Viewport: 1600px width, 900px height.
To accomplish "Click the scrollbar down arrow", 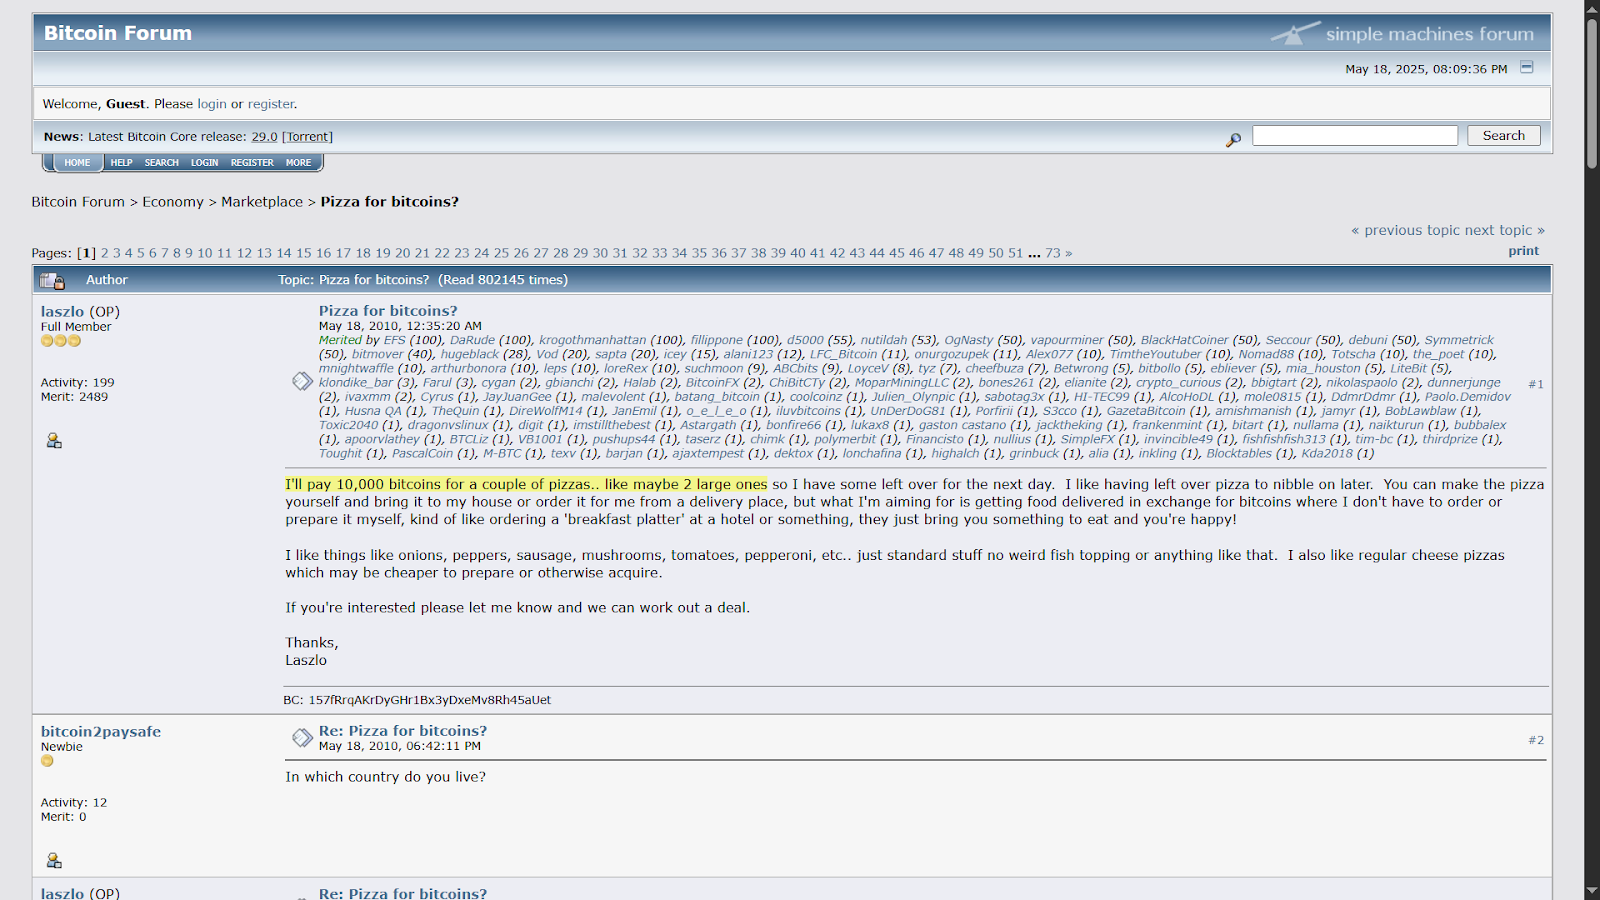I will (1592, 891).
